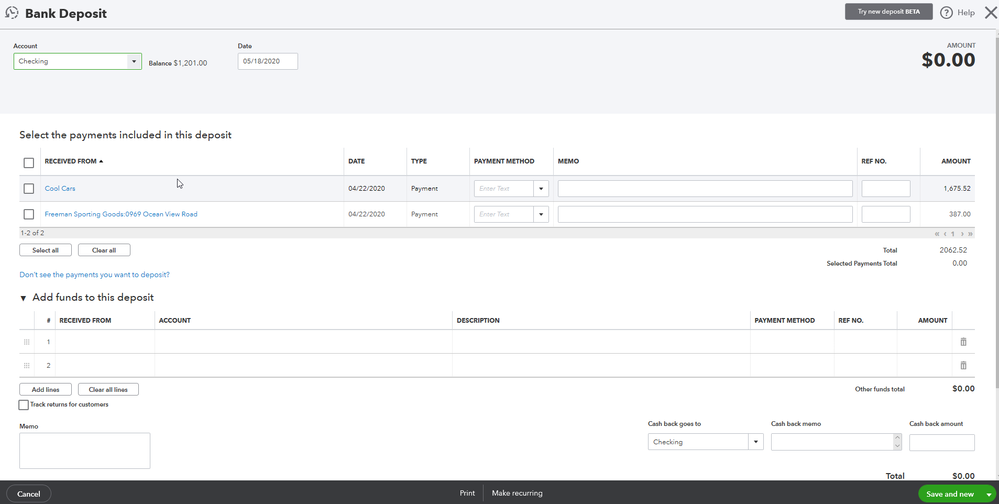Enable Track returns for customers
This screenshot has width=999, height=504.
click(24, 405)
